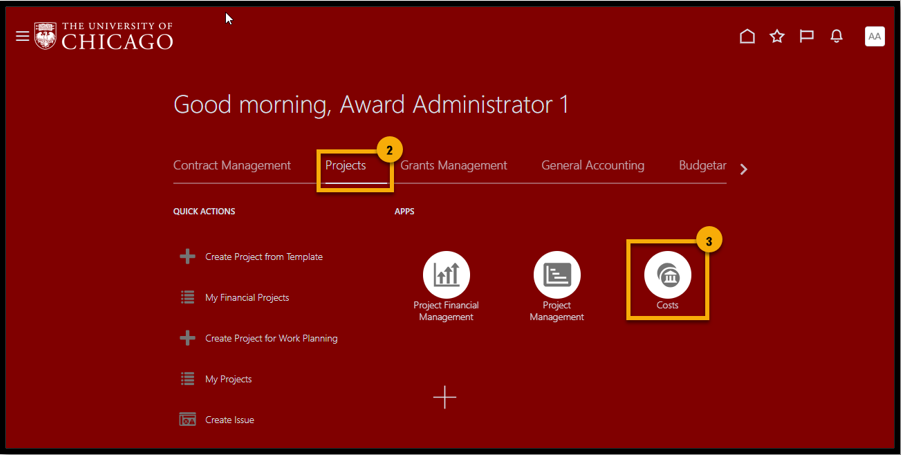Switch to Contract Management tab
The width and height of the screenshot is (901, 455).
tap(232, 165)
